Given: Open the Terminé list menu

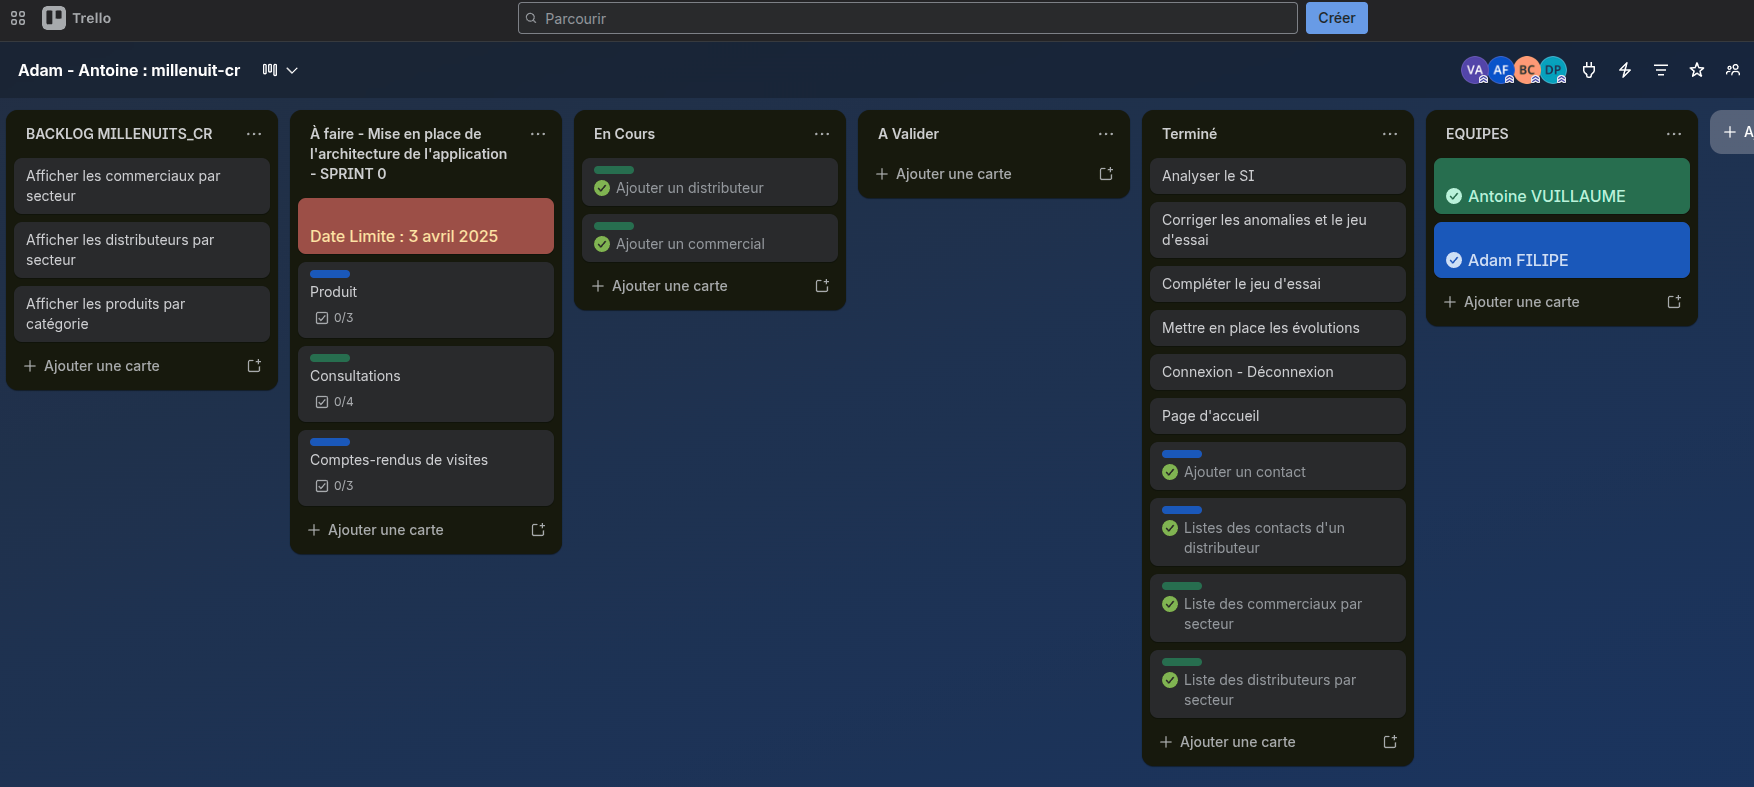Looking at the screenshot, I should pyautogui.click(x=1390, y=134).
